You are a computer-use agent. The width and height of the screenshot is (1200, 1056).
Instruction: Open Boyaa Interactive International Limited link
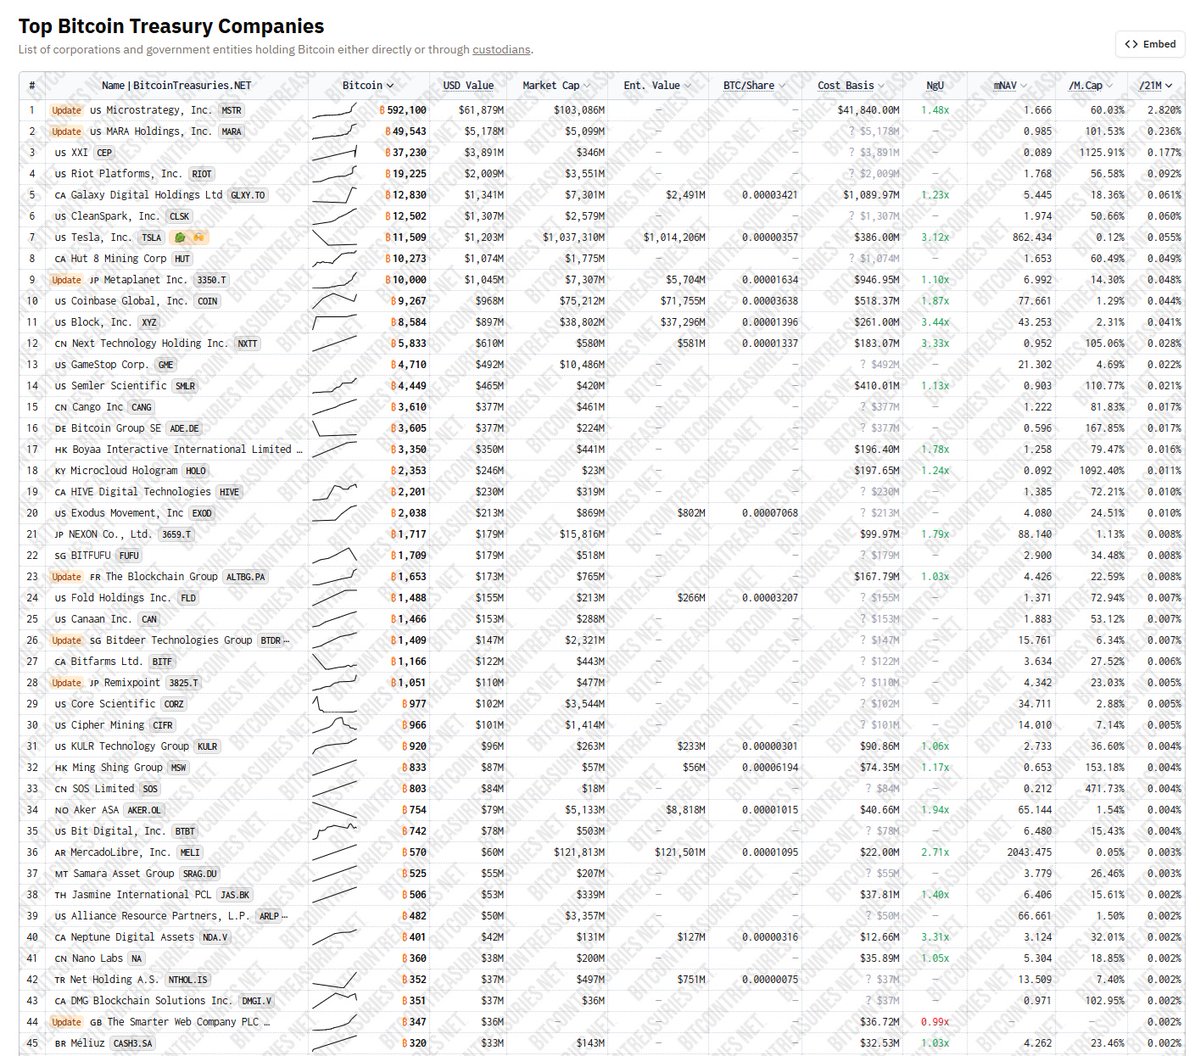[187, 449]
